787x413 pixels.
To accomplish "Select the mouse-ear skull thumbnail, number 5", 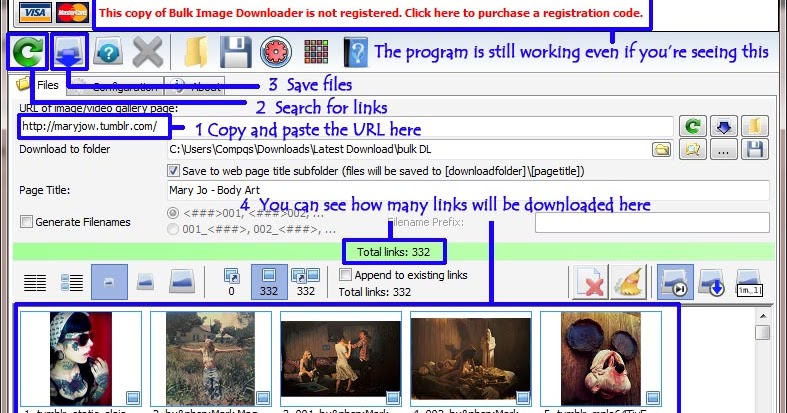I will coord(600,358).
